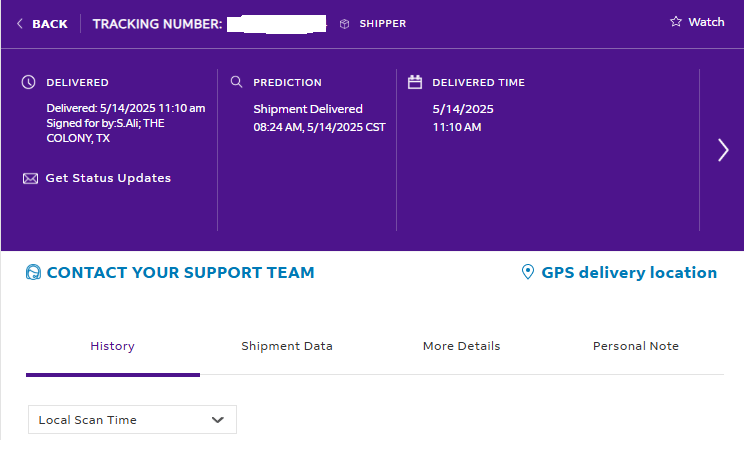Click the calendar icon beside Delivered Time
Image resolution: width=750 pixels, height=464 pixels.
tap(415, 82)
